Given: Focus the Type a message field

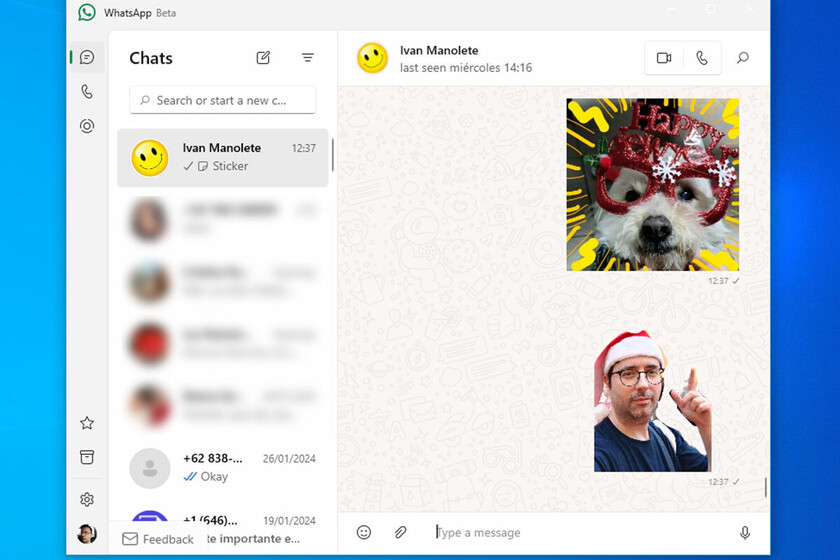Looking at the screenshot, I should (x=581, y=532).
